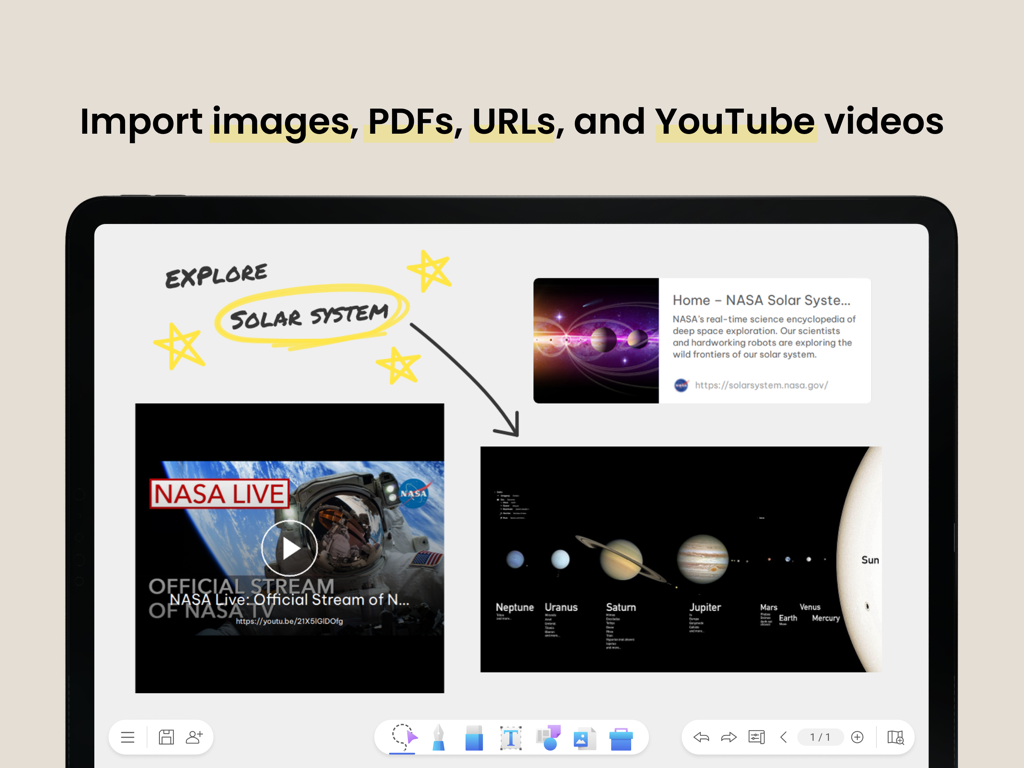This screenshot has height=768, width=1024.
Task: Select the lasso selection tool
Action: [403, 738]
